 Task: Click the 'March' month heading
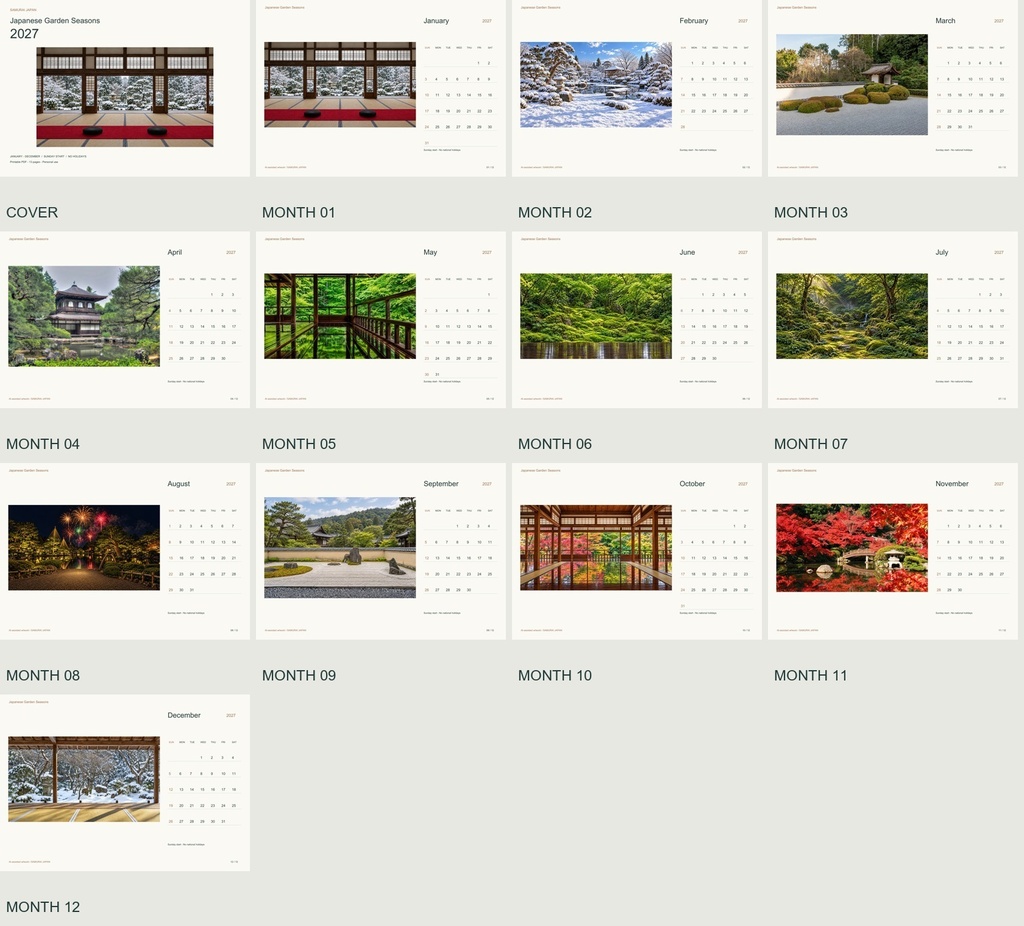click(945, 21)
